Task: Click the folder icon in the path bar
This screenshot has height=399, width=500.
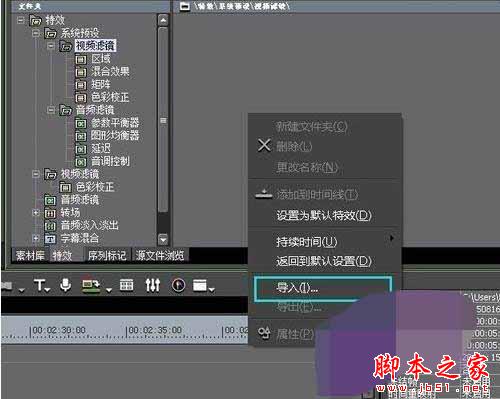Action: click(x=185, y=6)
